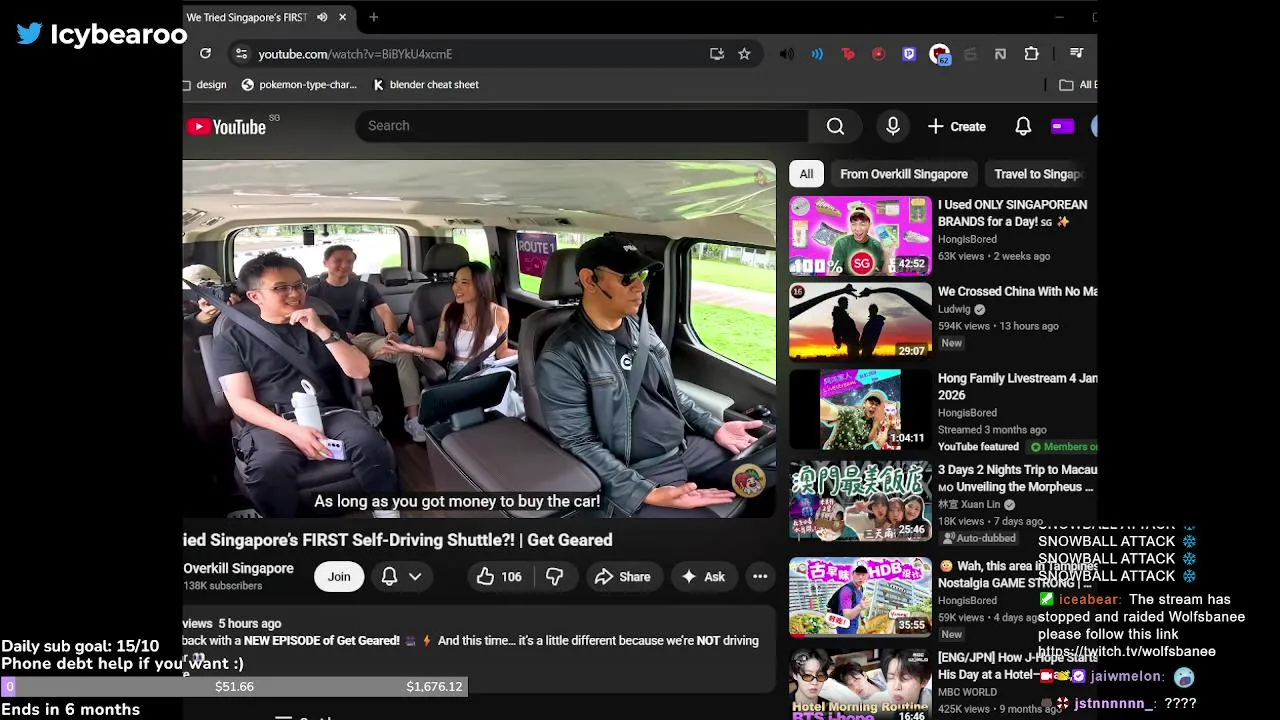Open the 3 Days 2 Nights Macau thumbnail

click(860, 500)
